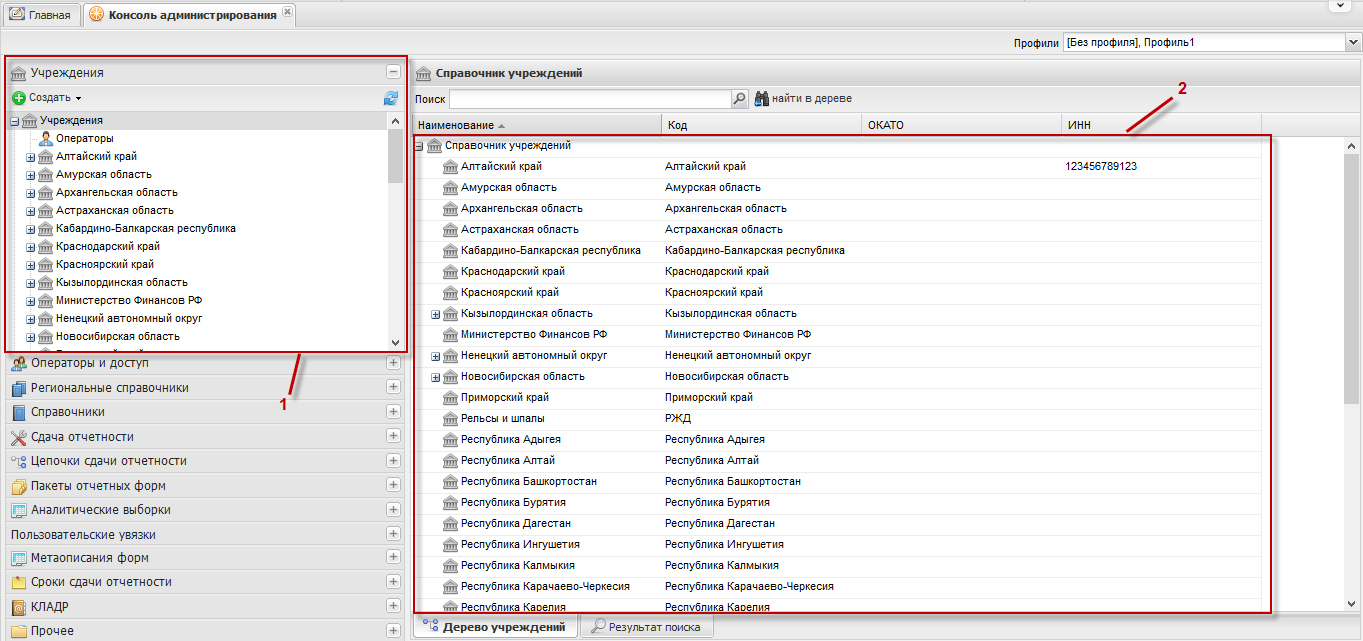
Task: Click the binoculars найти в дереве icon
Action: (x=760, y=99)
